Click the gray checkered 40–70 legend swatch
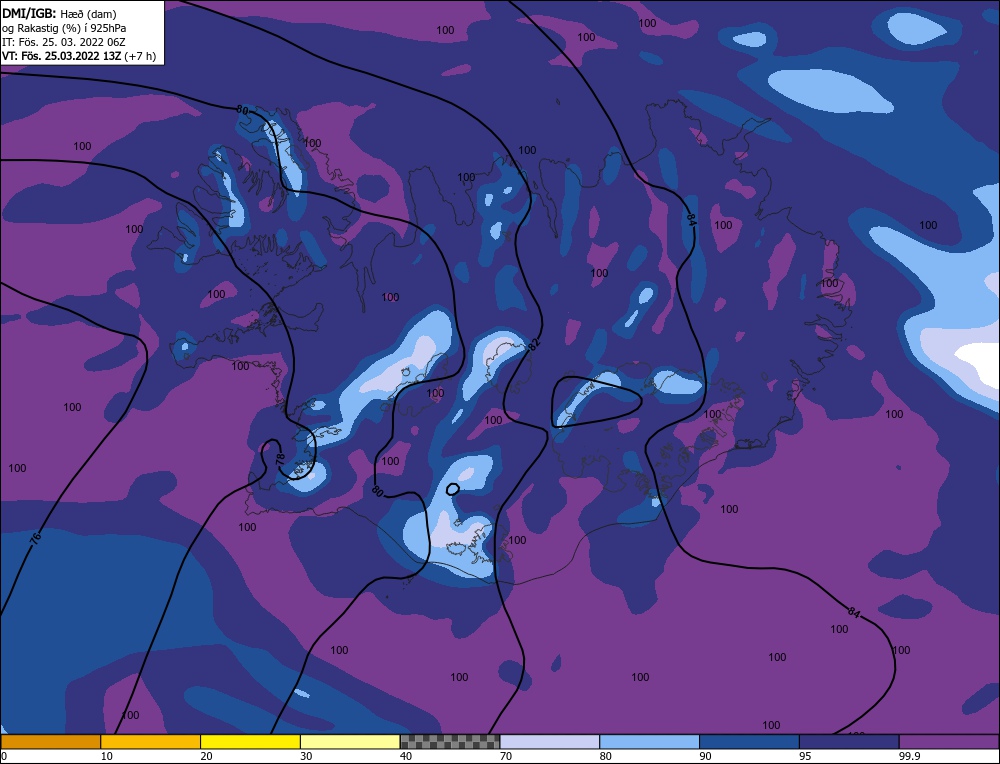The width and height of the screenshot is (1000, 764). click(450, 742)
